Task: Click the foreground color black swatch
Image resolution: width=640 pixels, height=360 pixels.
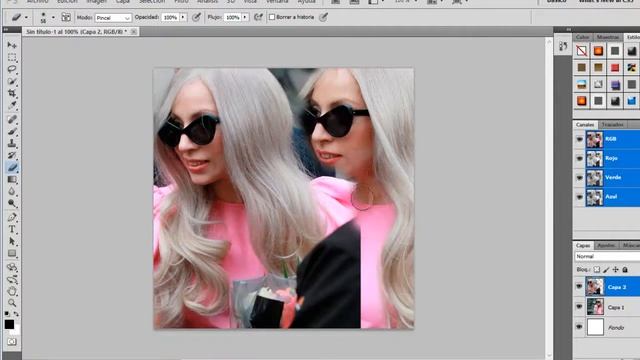Action: [x=9, y=324]
